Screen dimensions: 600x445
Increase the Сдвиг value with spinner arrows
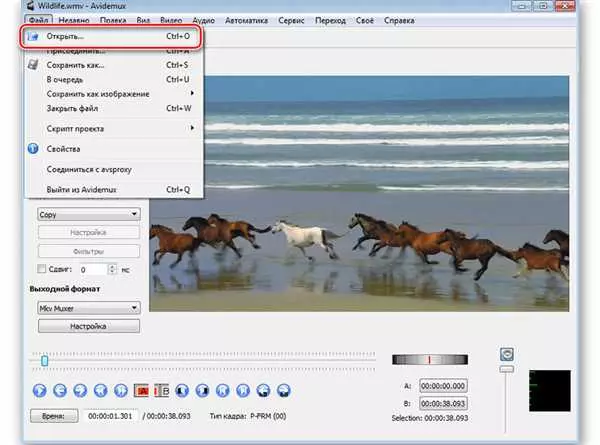coord(112,267)
